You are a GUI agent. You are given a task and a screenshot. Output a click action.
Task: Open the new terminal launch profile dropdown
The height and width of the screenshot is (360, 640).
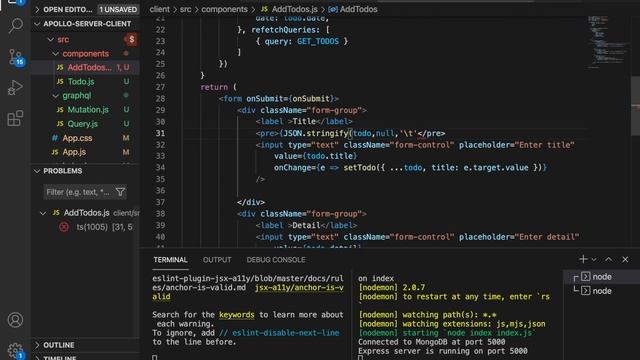[594, 259]
